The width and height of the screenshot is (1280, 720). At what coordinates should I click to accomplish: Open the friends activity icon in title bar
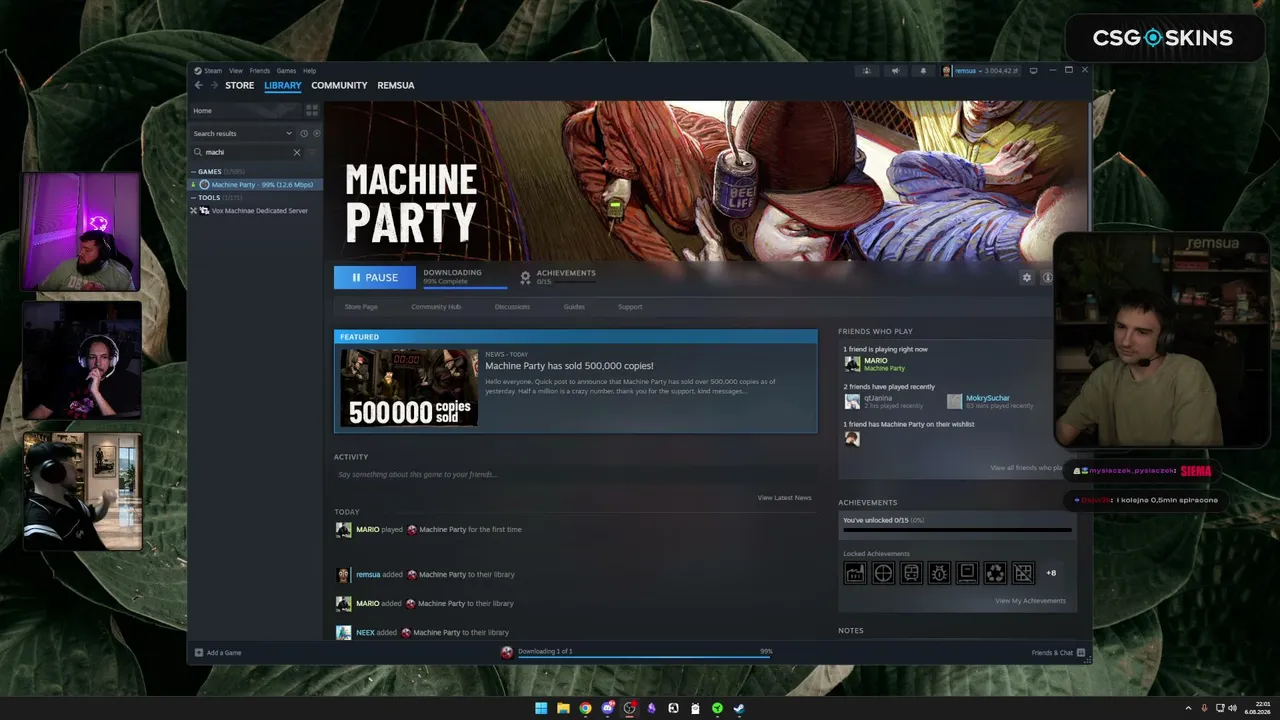(x=867, y=71)
